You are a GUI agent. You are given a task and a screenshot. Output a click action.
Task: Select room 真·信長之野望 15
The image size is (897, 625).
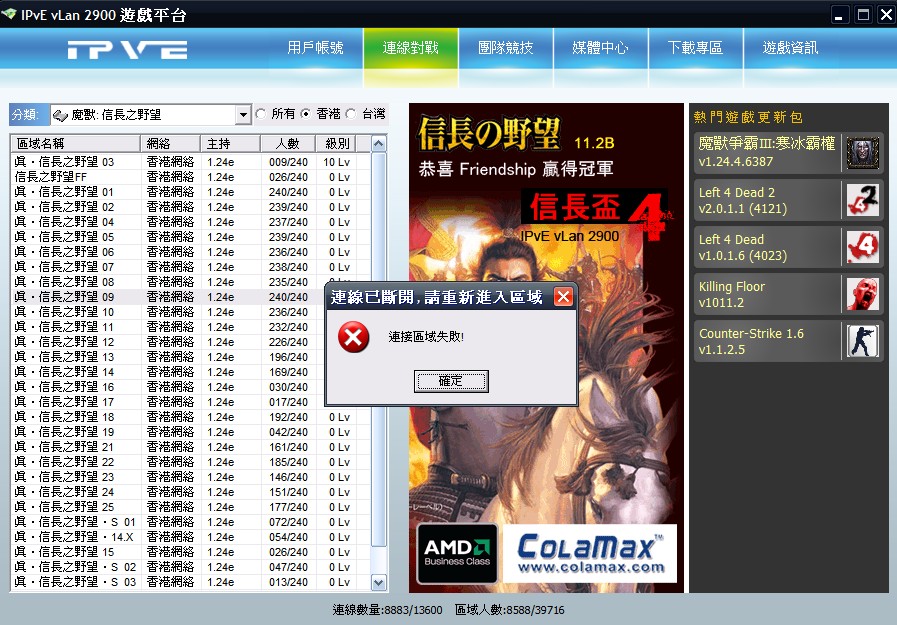191,552
